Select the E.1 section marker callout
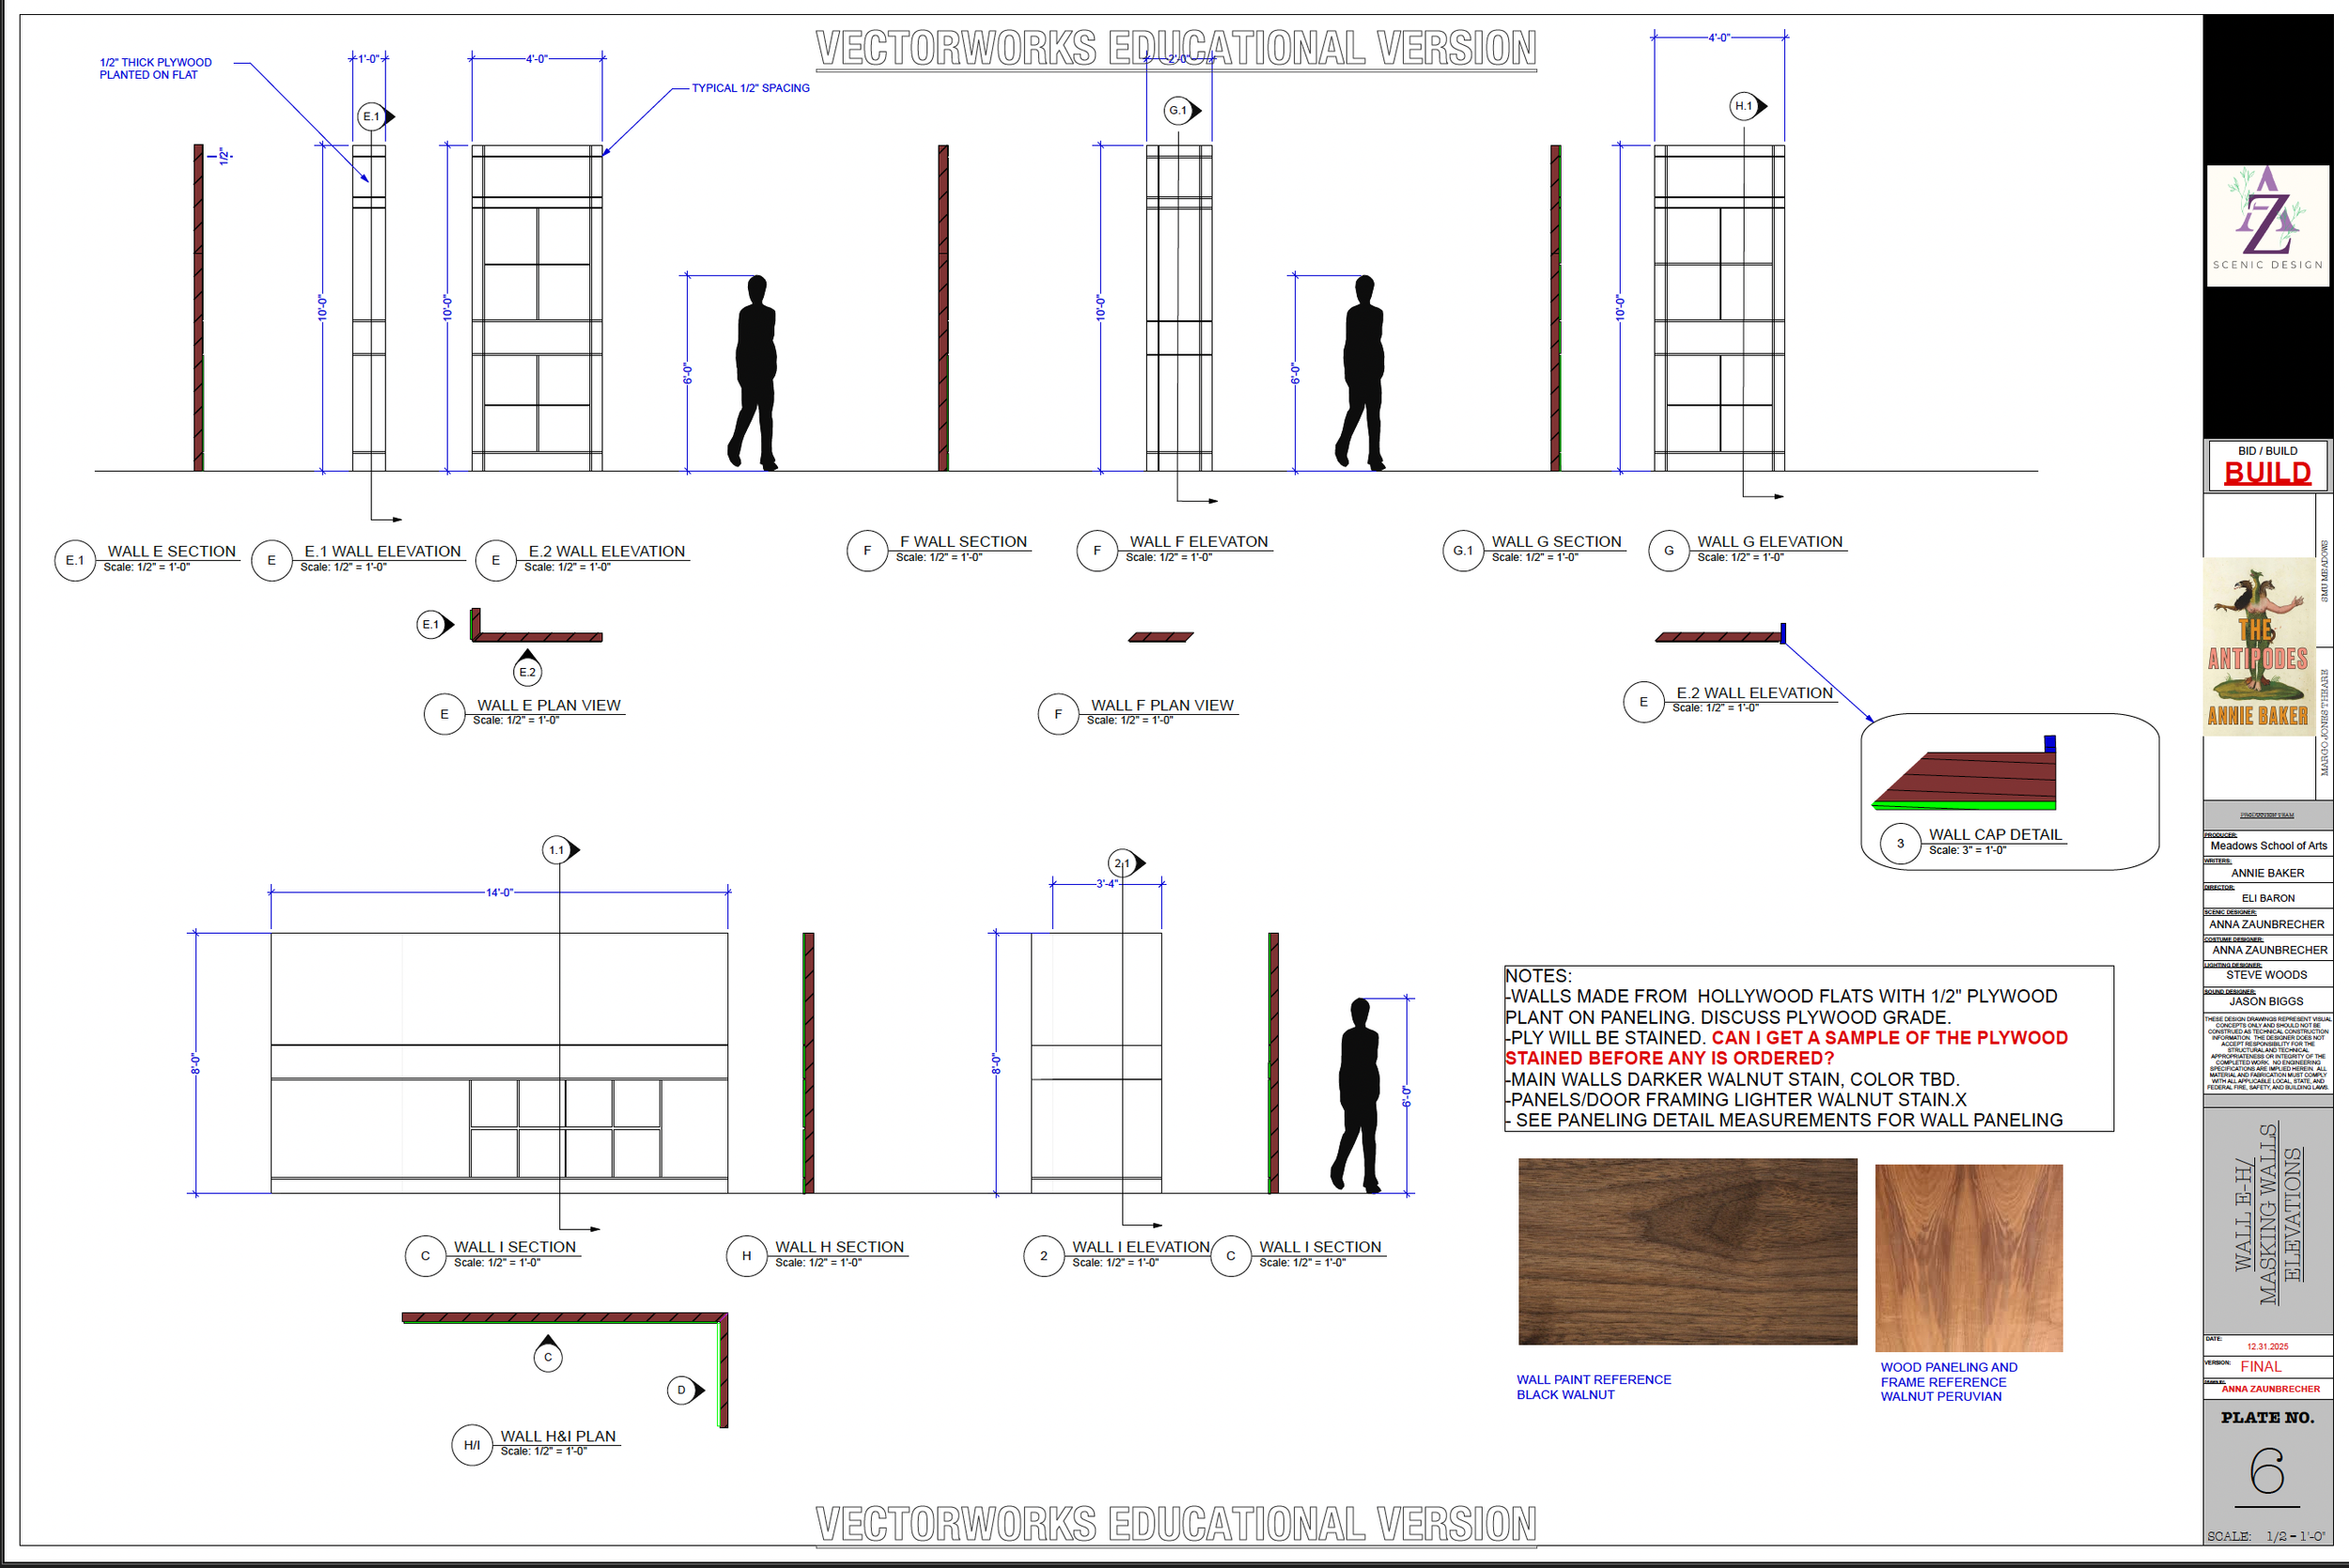This screenshot has height=1568, width=2349. pyautogui.click(x=372, y=116)
